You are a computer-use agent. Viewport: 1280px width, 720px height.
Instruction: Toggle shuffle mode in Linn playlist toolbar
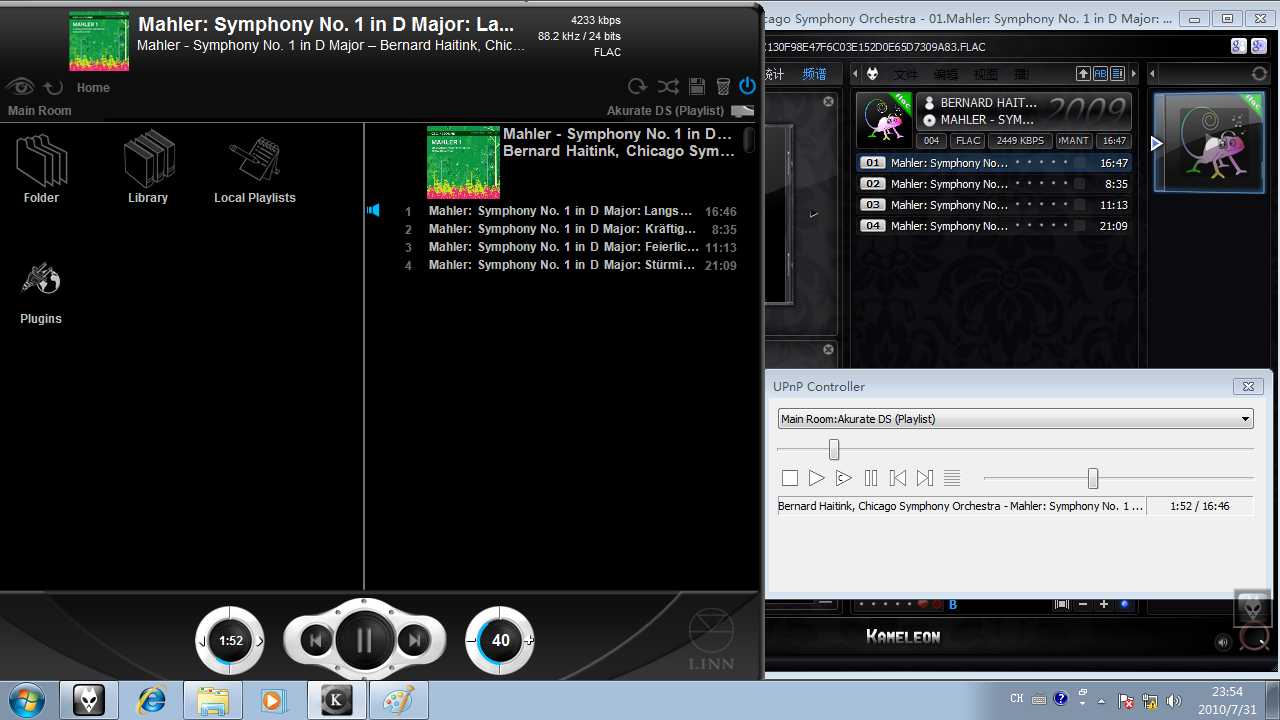pos(668,87)
